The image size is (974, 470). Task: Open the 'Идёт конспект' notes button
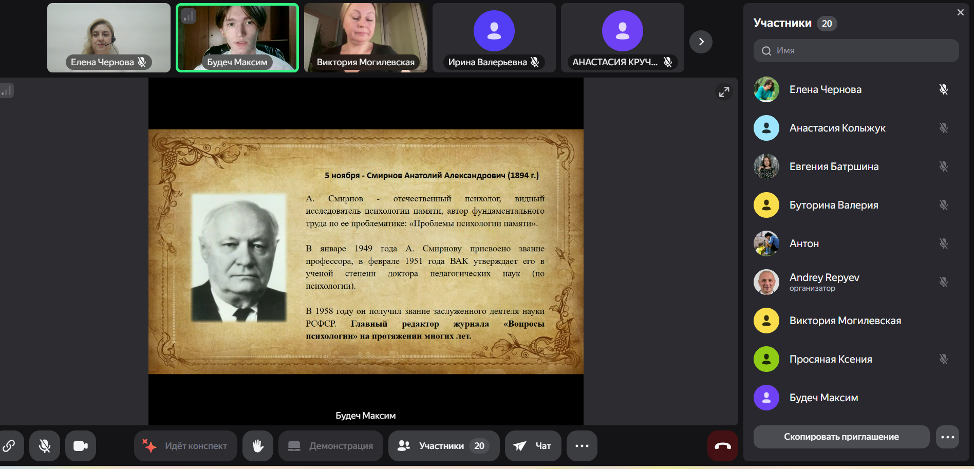point(185,445)
